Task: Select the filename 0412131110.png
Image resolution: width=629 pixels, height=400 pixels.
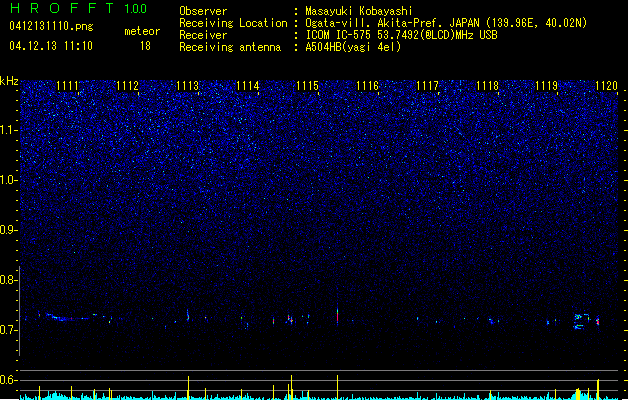Action: 51,26
